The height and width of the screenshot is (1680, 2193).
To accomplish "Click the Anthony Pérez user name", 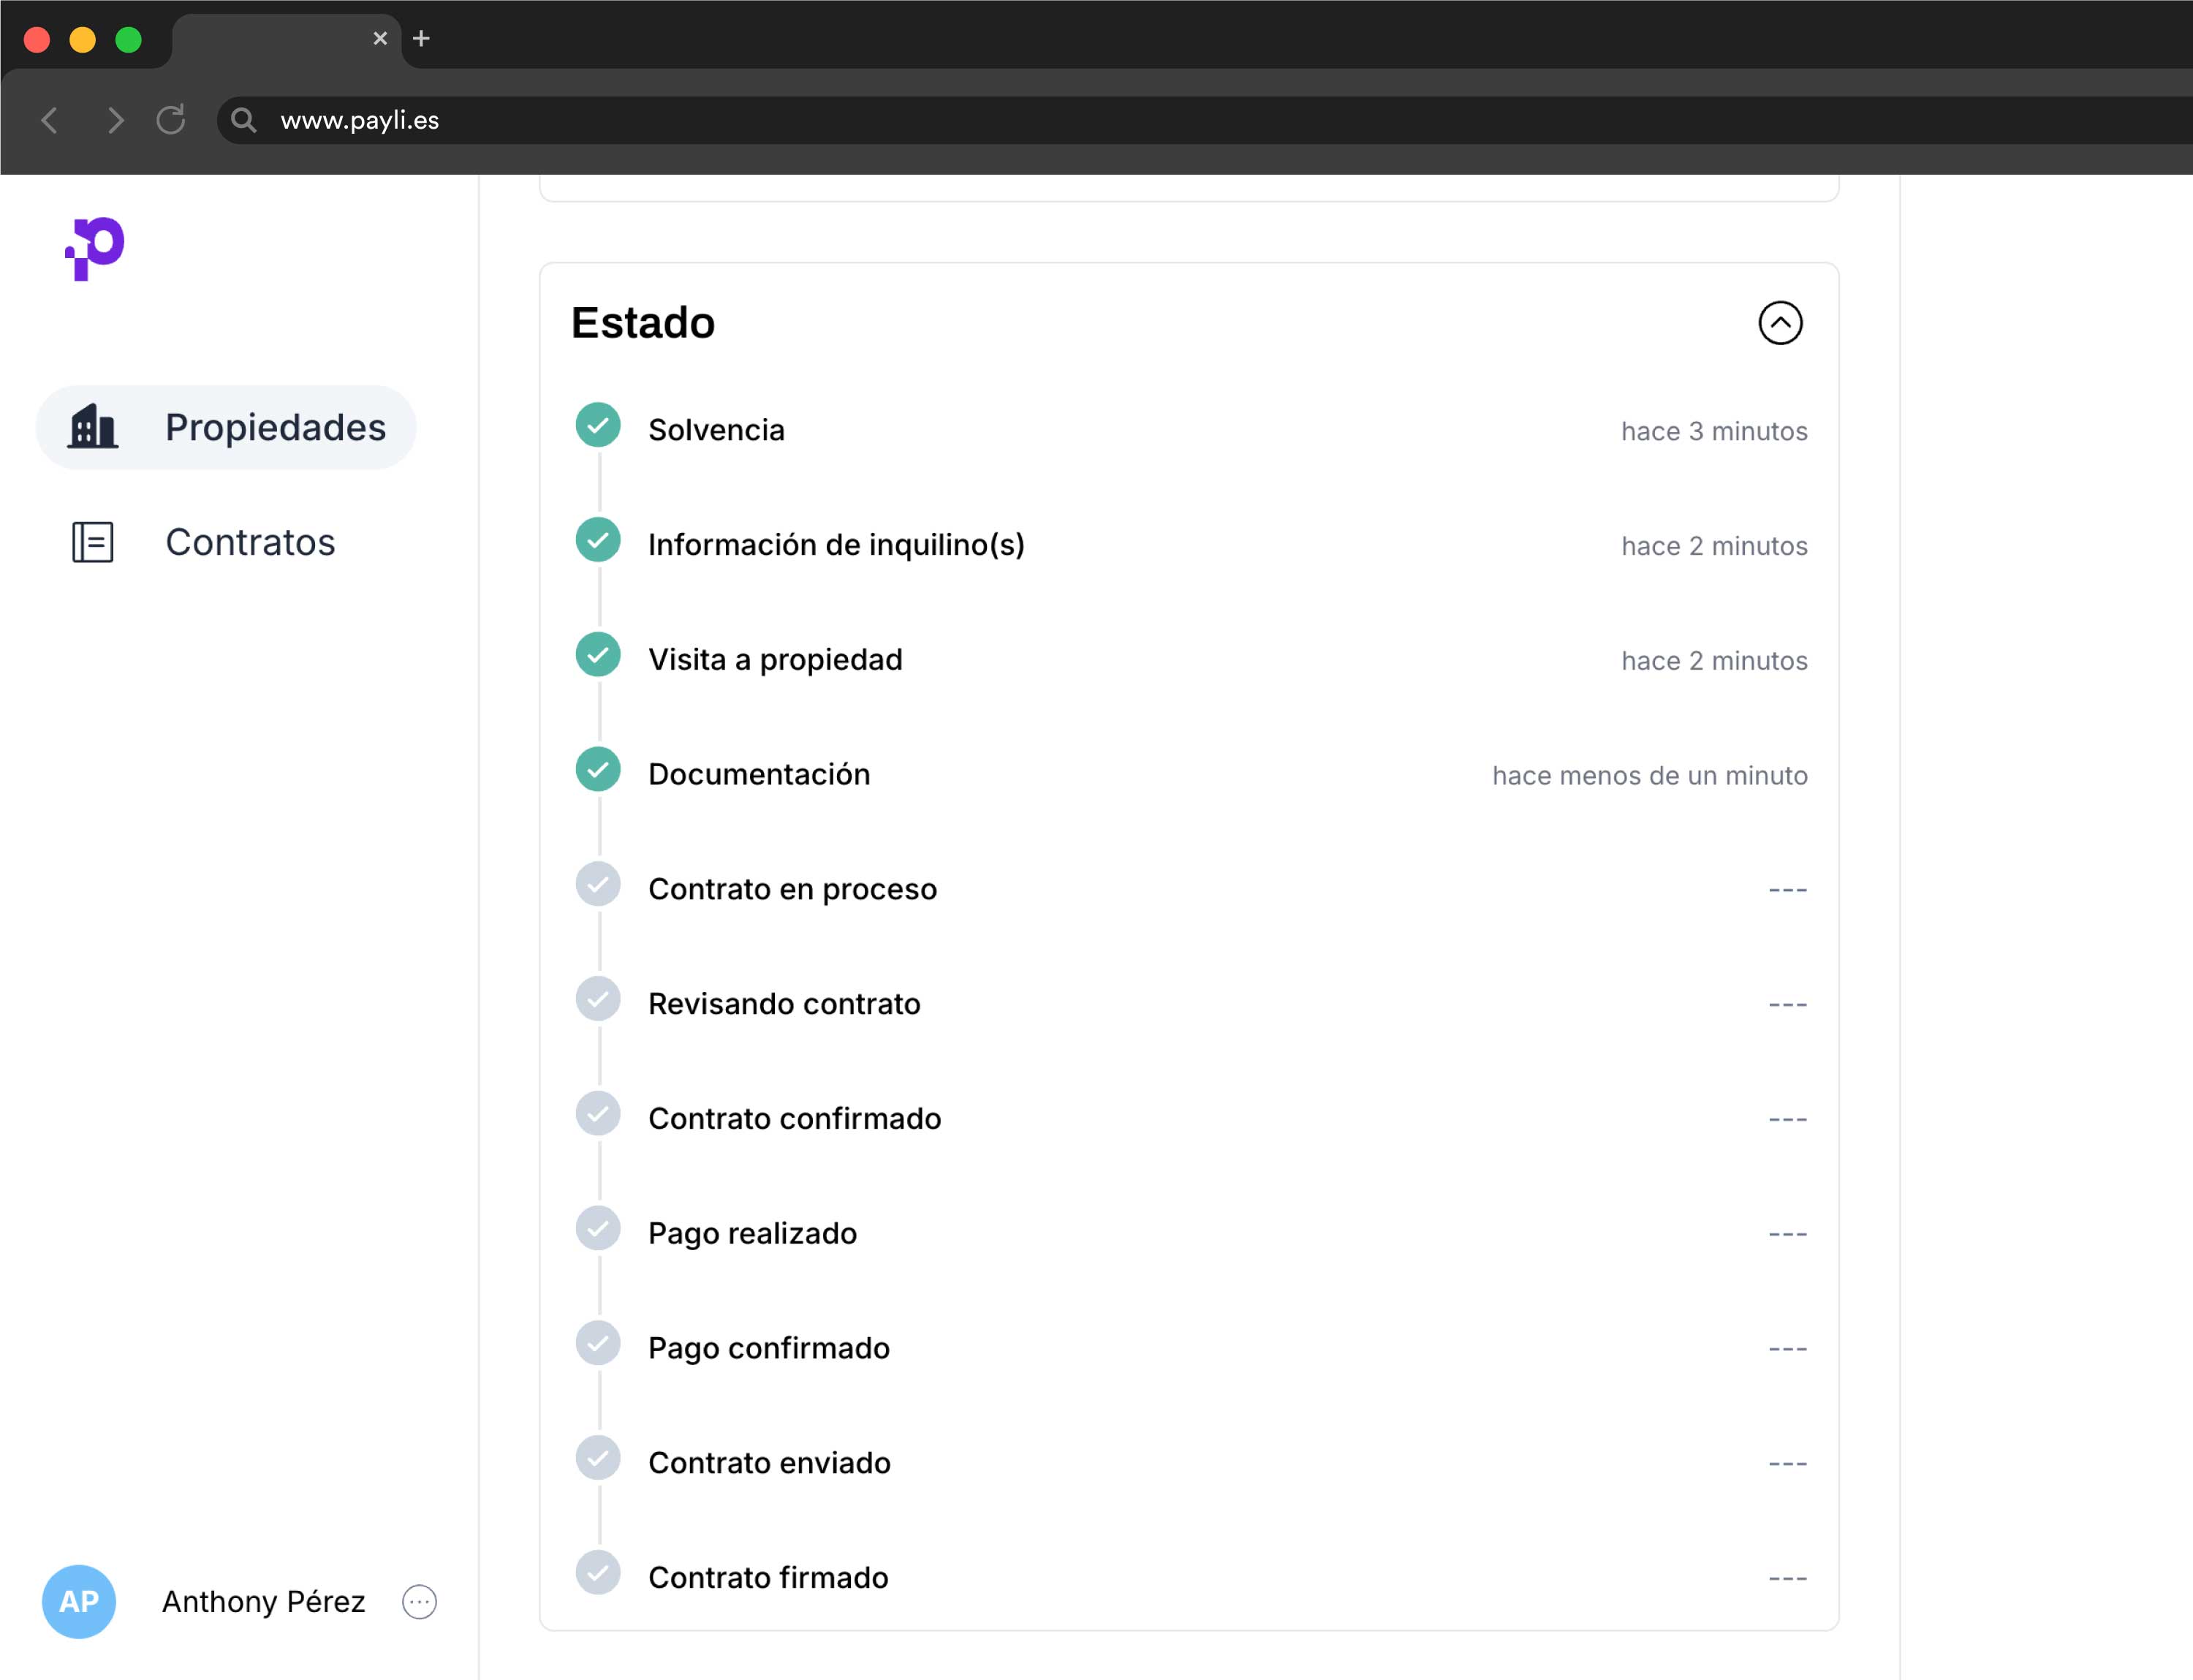I will click(263, 1602).
